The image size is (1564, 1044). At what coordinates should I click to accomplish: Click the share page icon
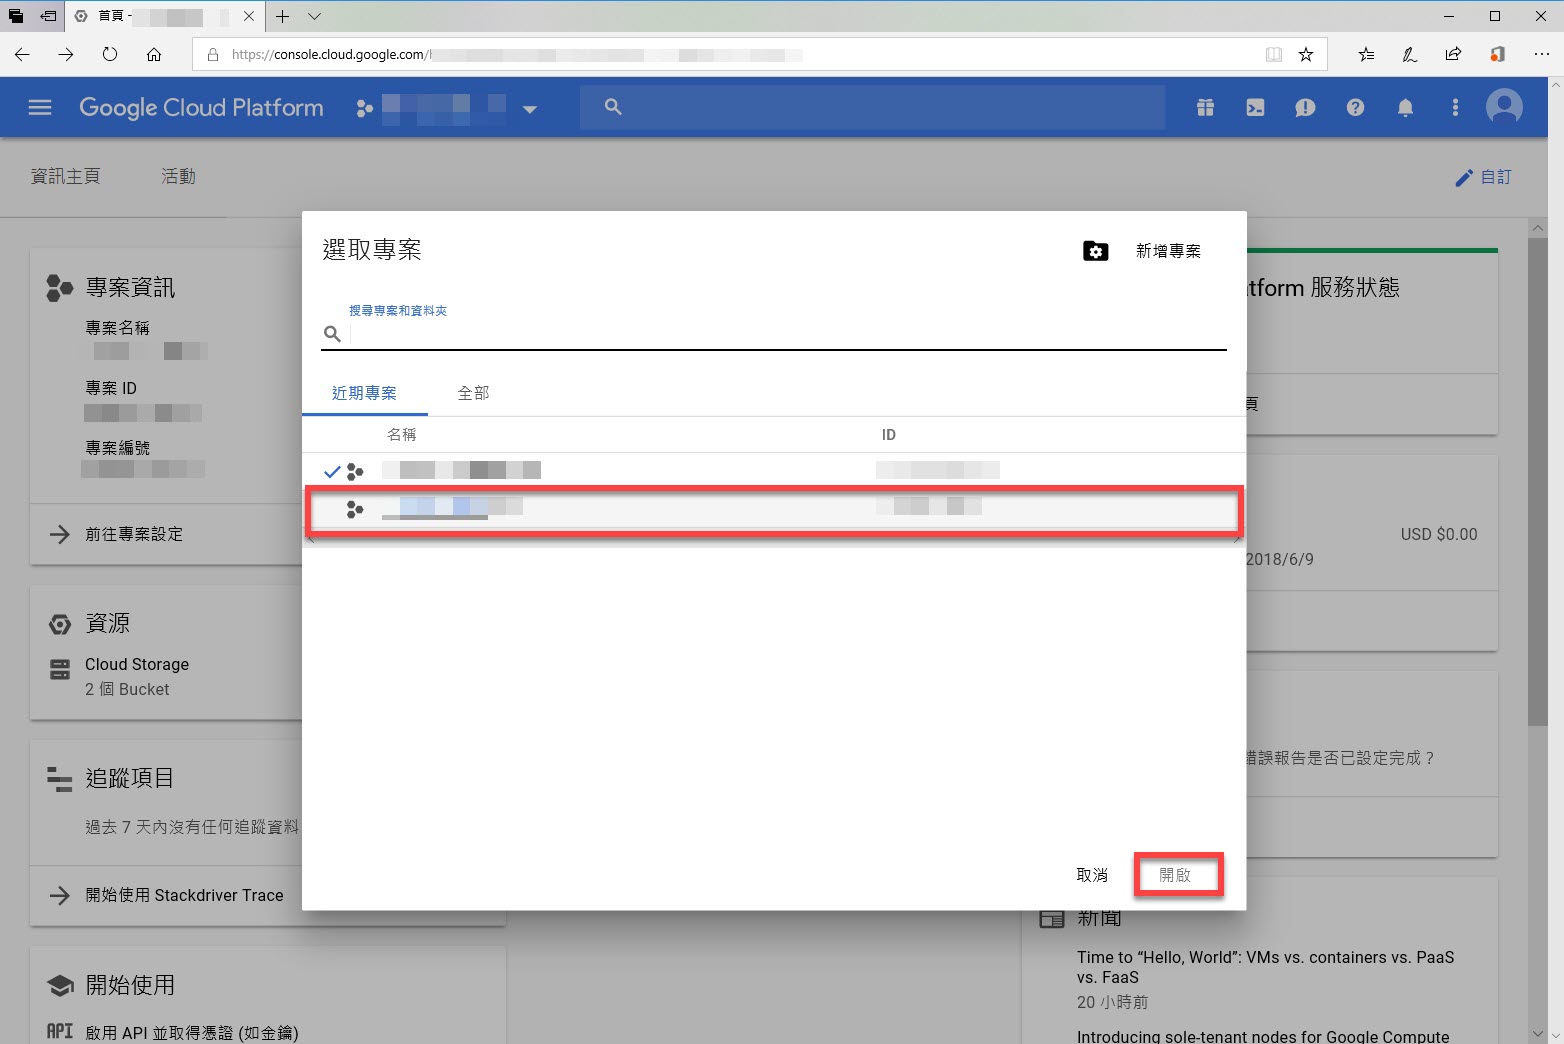(x=1453, y=55)
